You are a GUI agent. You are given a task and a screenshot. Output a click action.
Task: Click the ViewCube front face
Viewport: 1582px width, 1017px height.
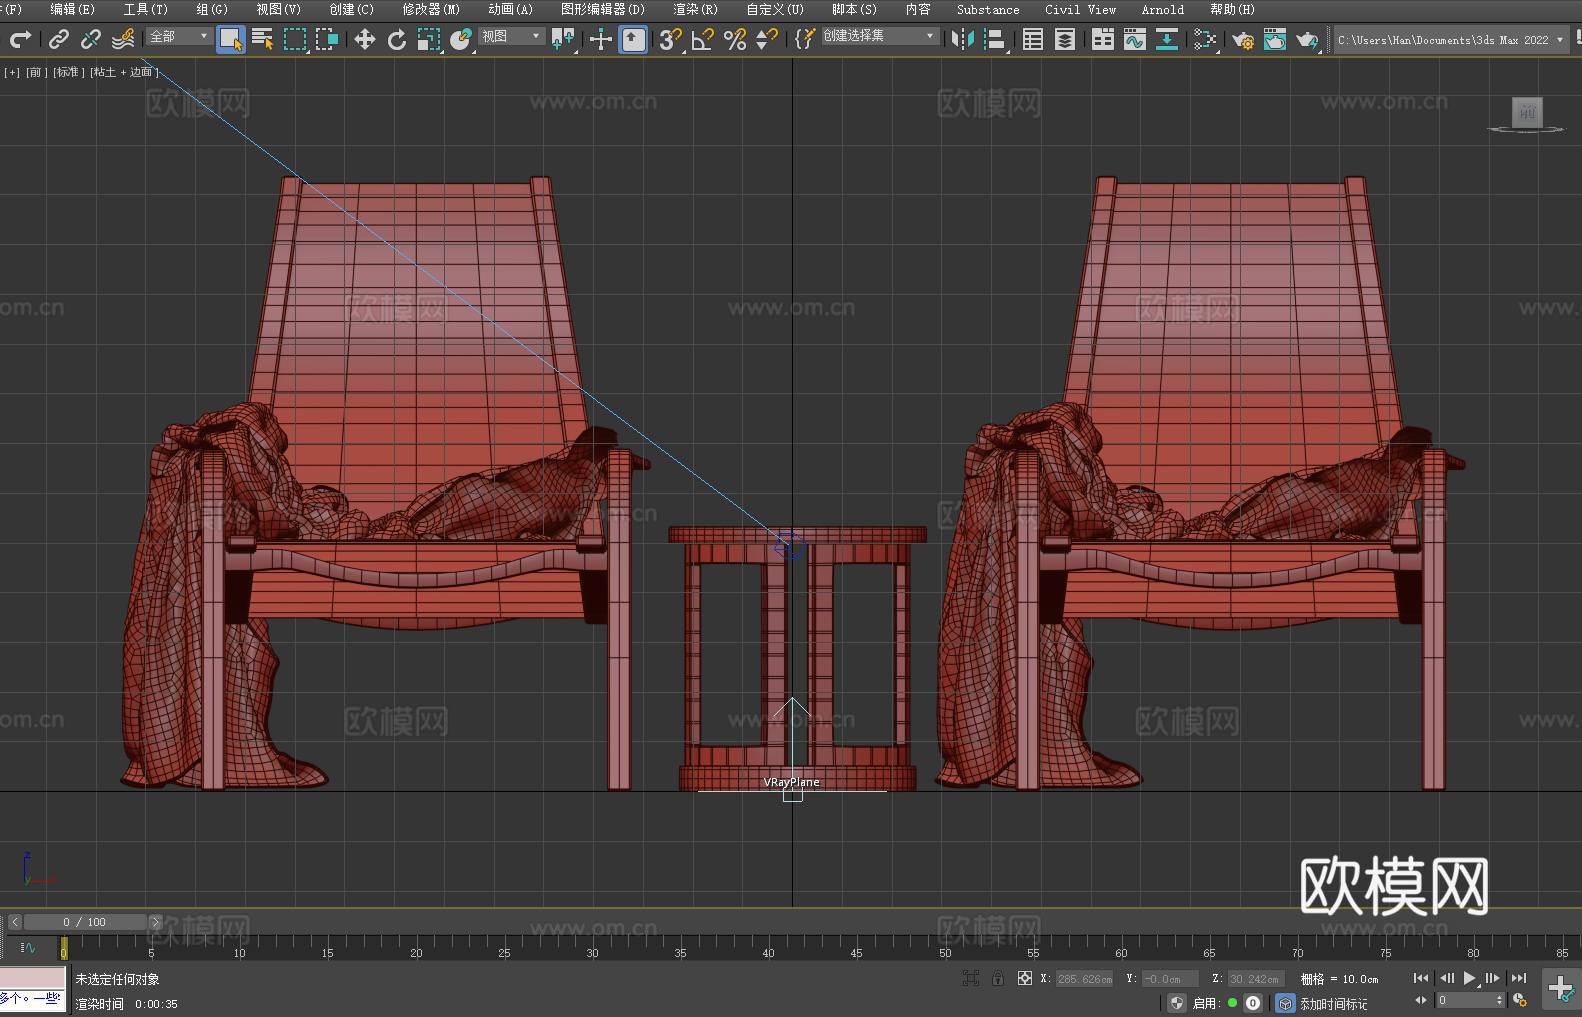[1527, 112]
